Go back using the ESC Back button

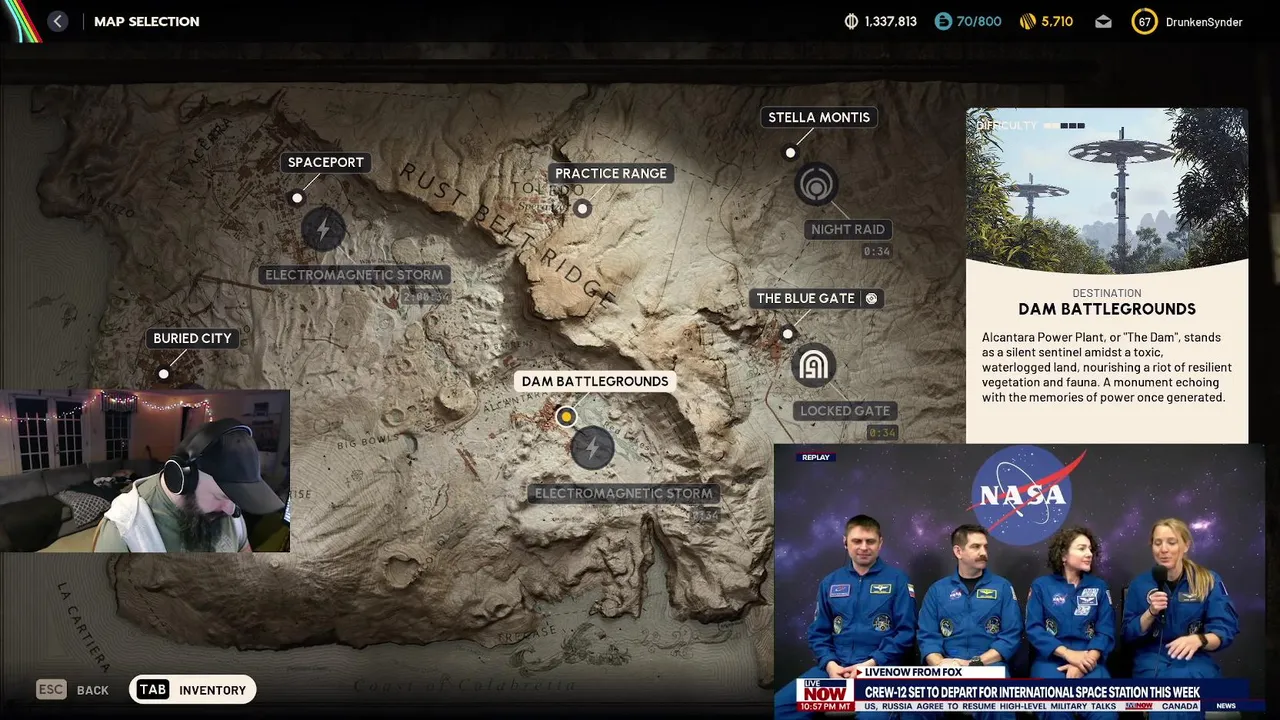[x=73, y=690]
